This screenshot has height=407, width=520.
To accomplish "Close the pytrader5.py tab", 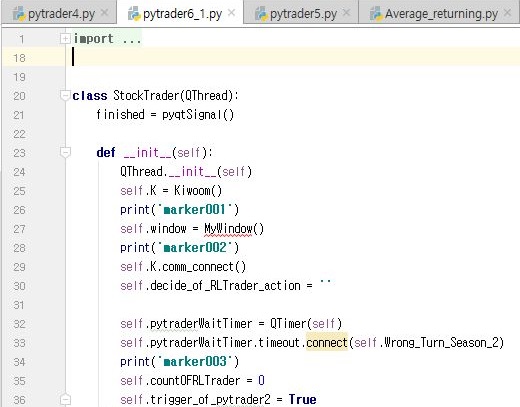I will (x=347, y=13).
